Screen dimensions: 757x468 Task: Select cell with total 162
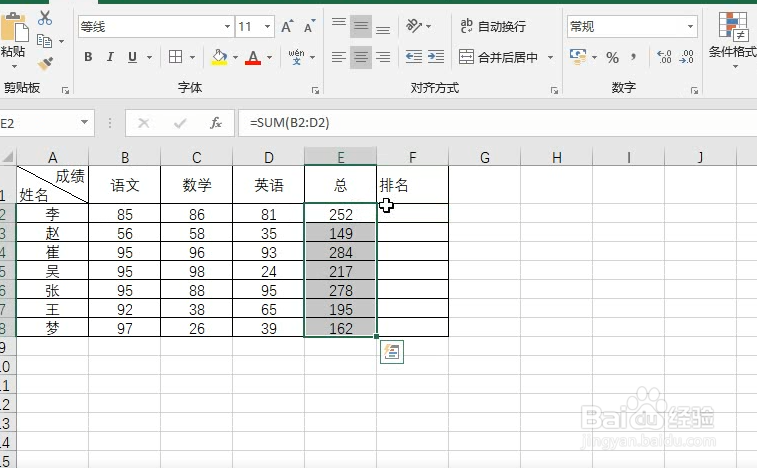point(340,328)
